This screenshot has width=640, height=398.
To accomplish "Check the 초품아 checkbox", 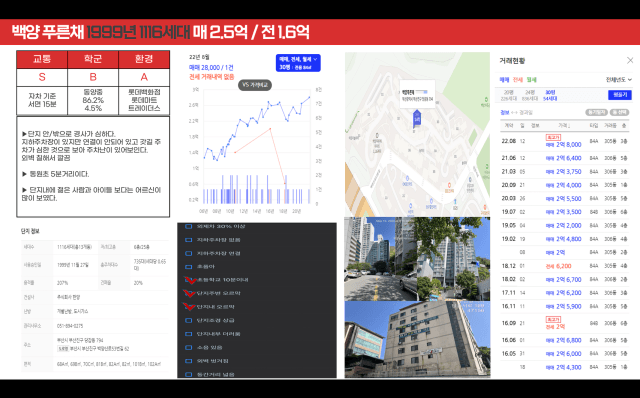I will (x=189, y=267).
